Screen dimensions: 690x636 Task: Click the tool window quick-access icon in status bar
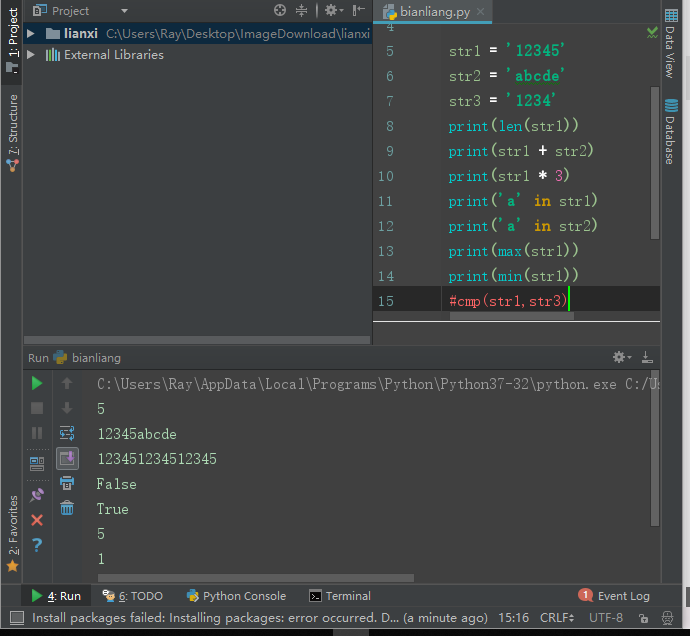click(x=17, y=618)
